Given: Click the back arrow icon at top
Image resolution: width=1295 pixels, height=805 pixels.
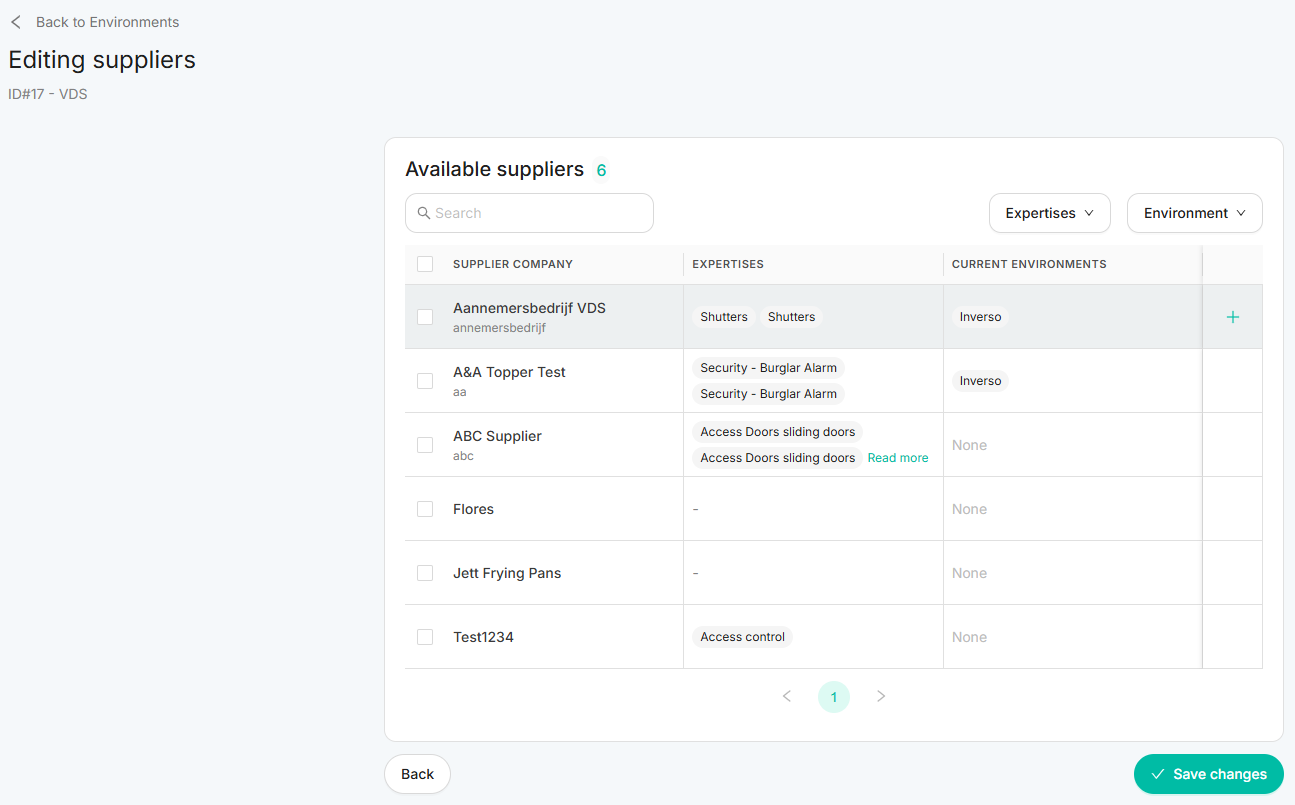Looking at the screenshot, I should [x=16, y=22].
